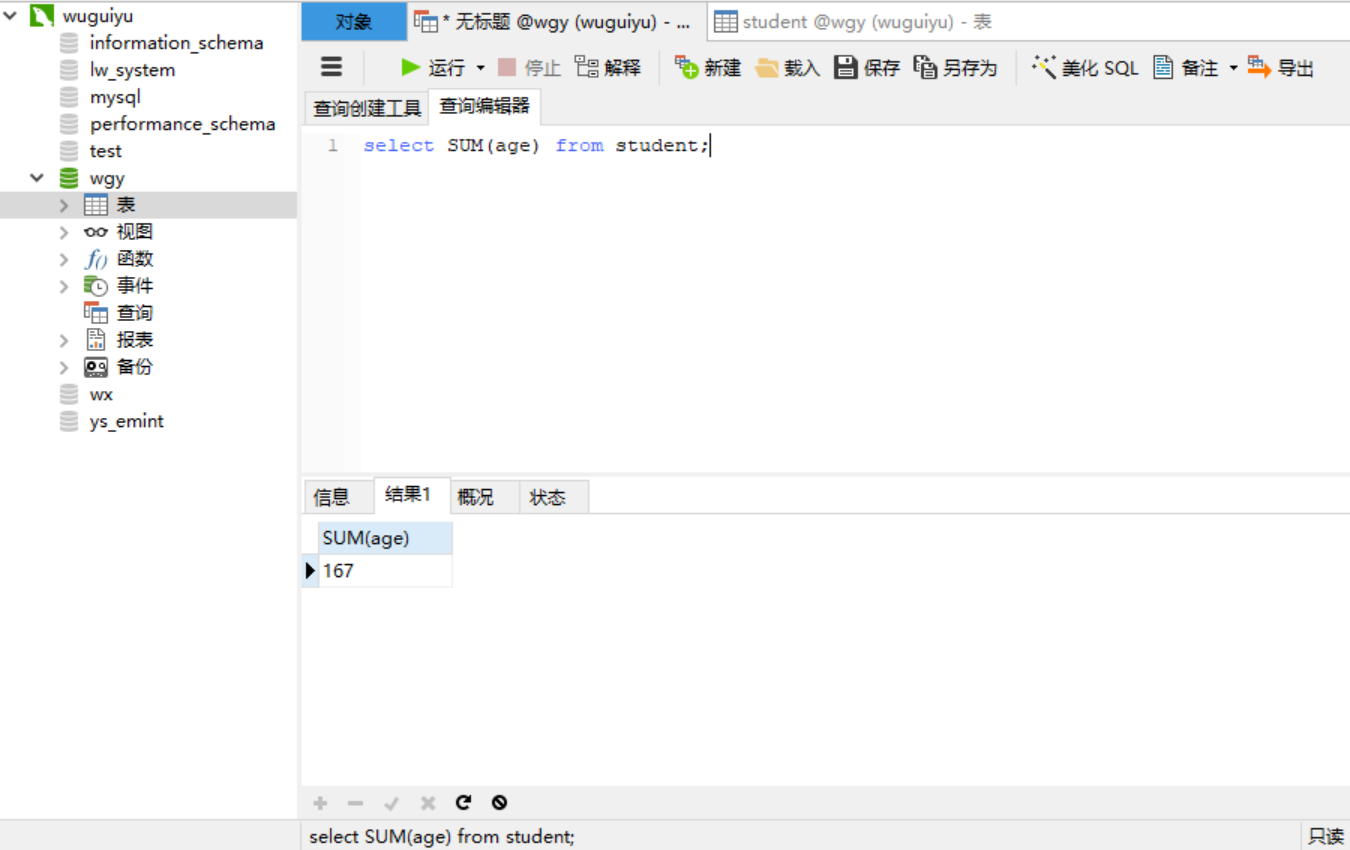Expand the 报表 reports node
The image size is (1350, 850).
tap(64, 340)
